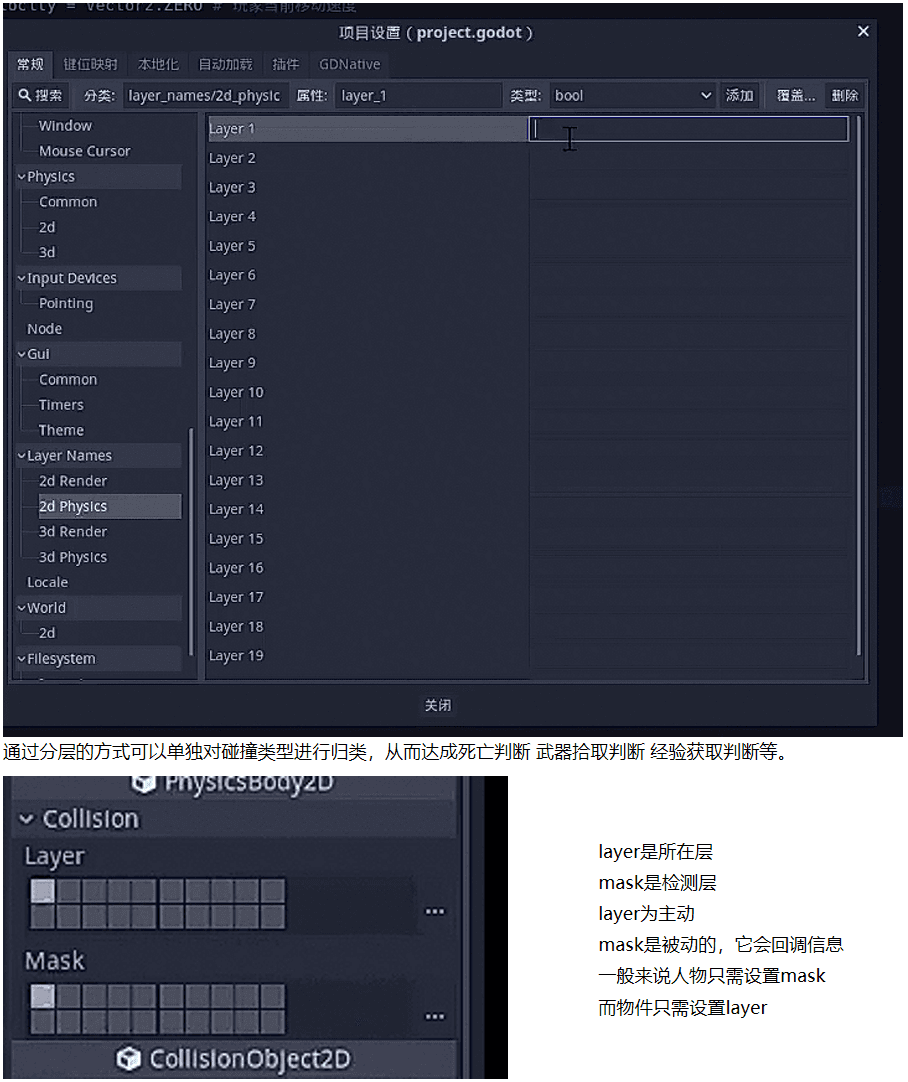
Task: Click the 删除 delete button
Action: click(845, 95)
